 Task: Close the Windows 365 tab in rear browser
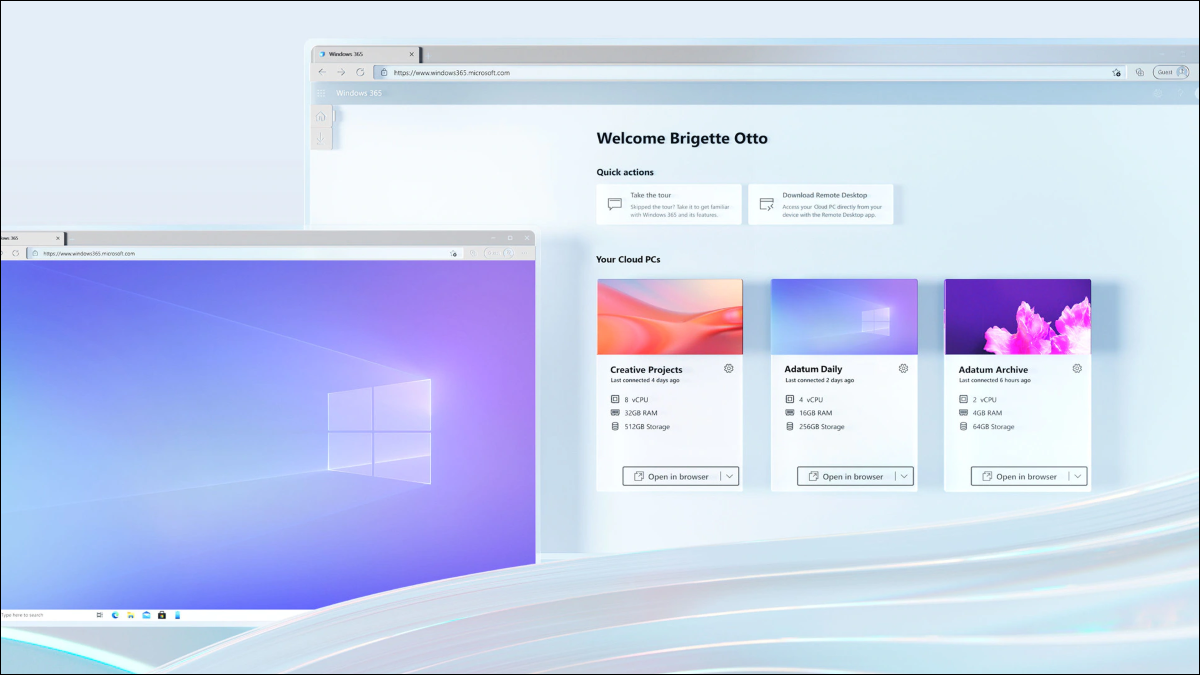click(412, 54)
